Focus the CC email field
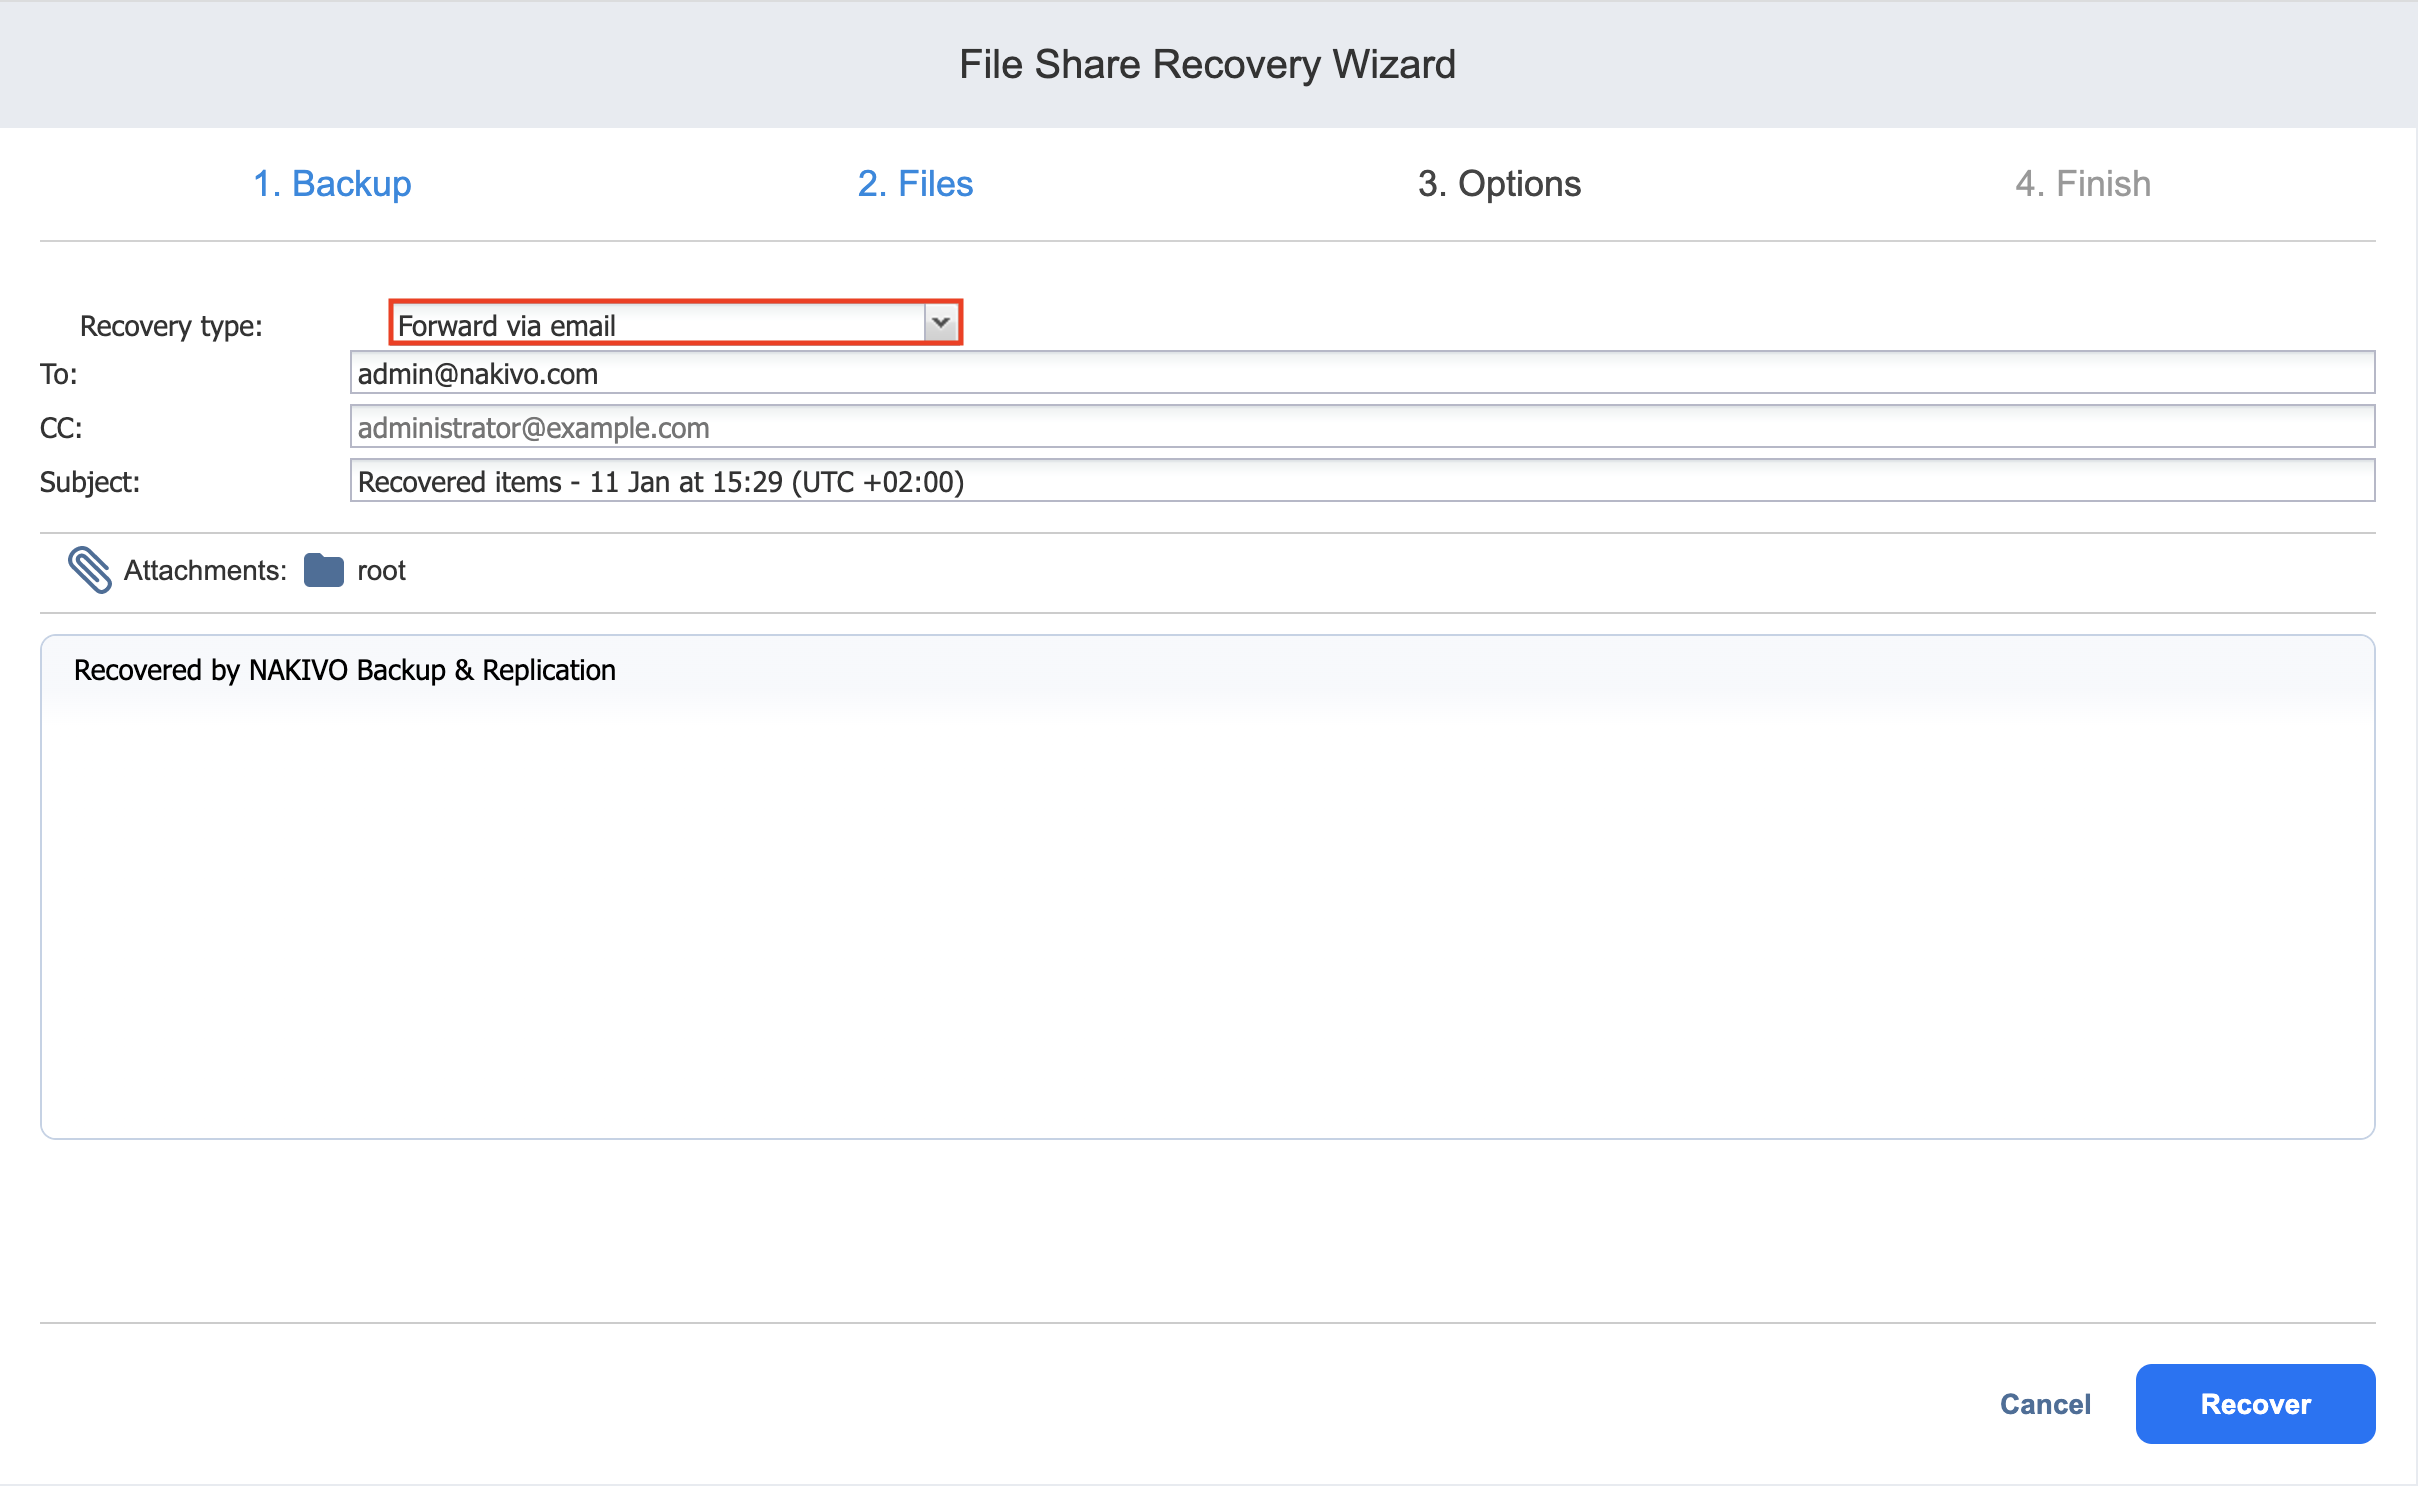This screenshot has width=2418, height=1486. coord(1362,428)
